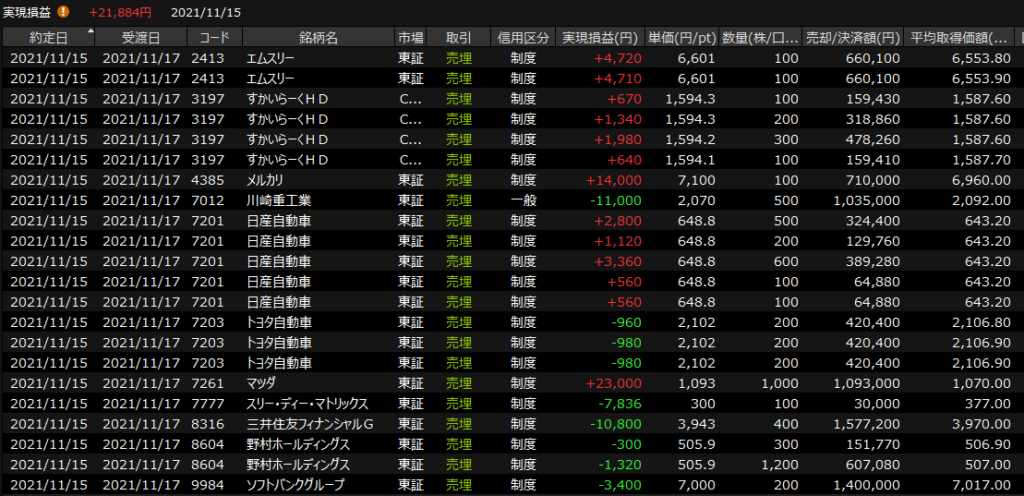
Task: Click the 2021/11/15 date at top
Action: 205,12
